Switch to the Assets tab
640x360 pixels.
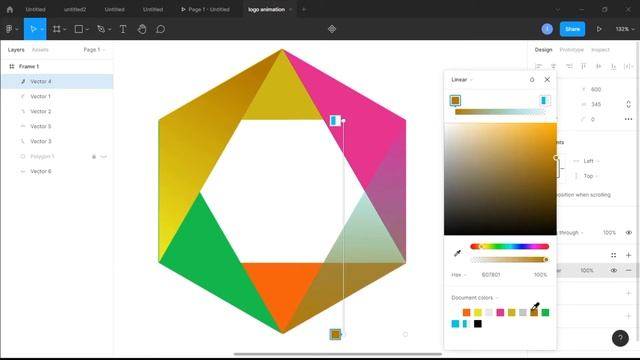point(40,50)
